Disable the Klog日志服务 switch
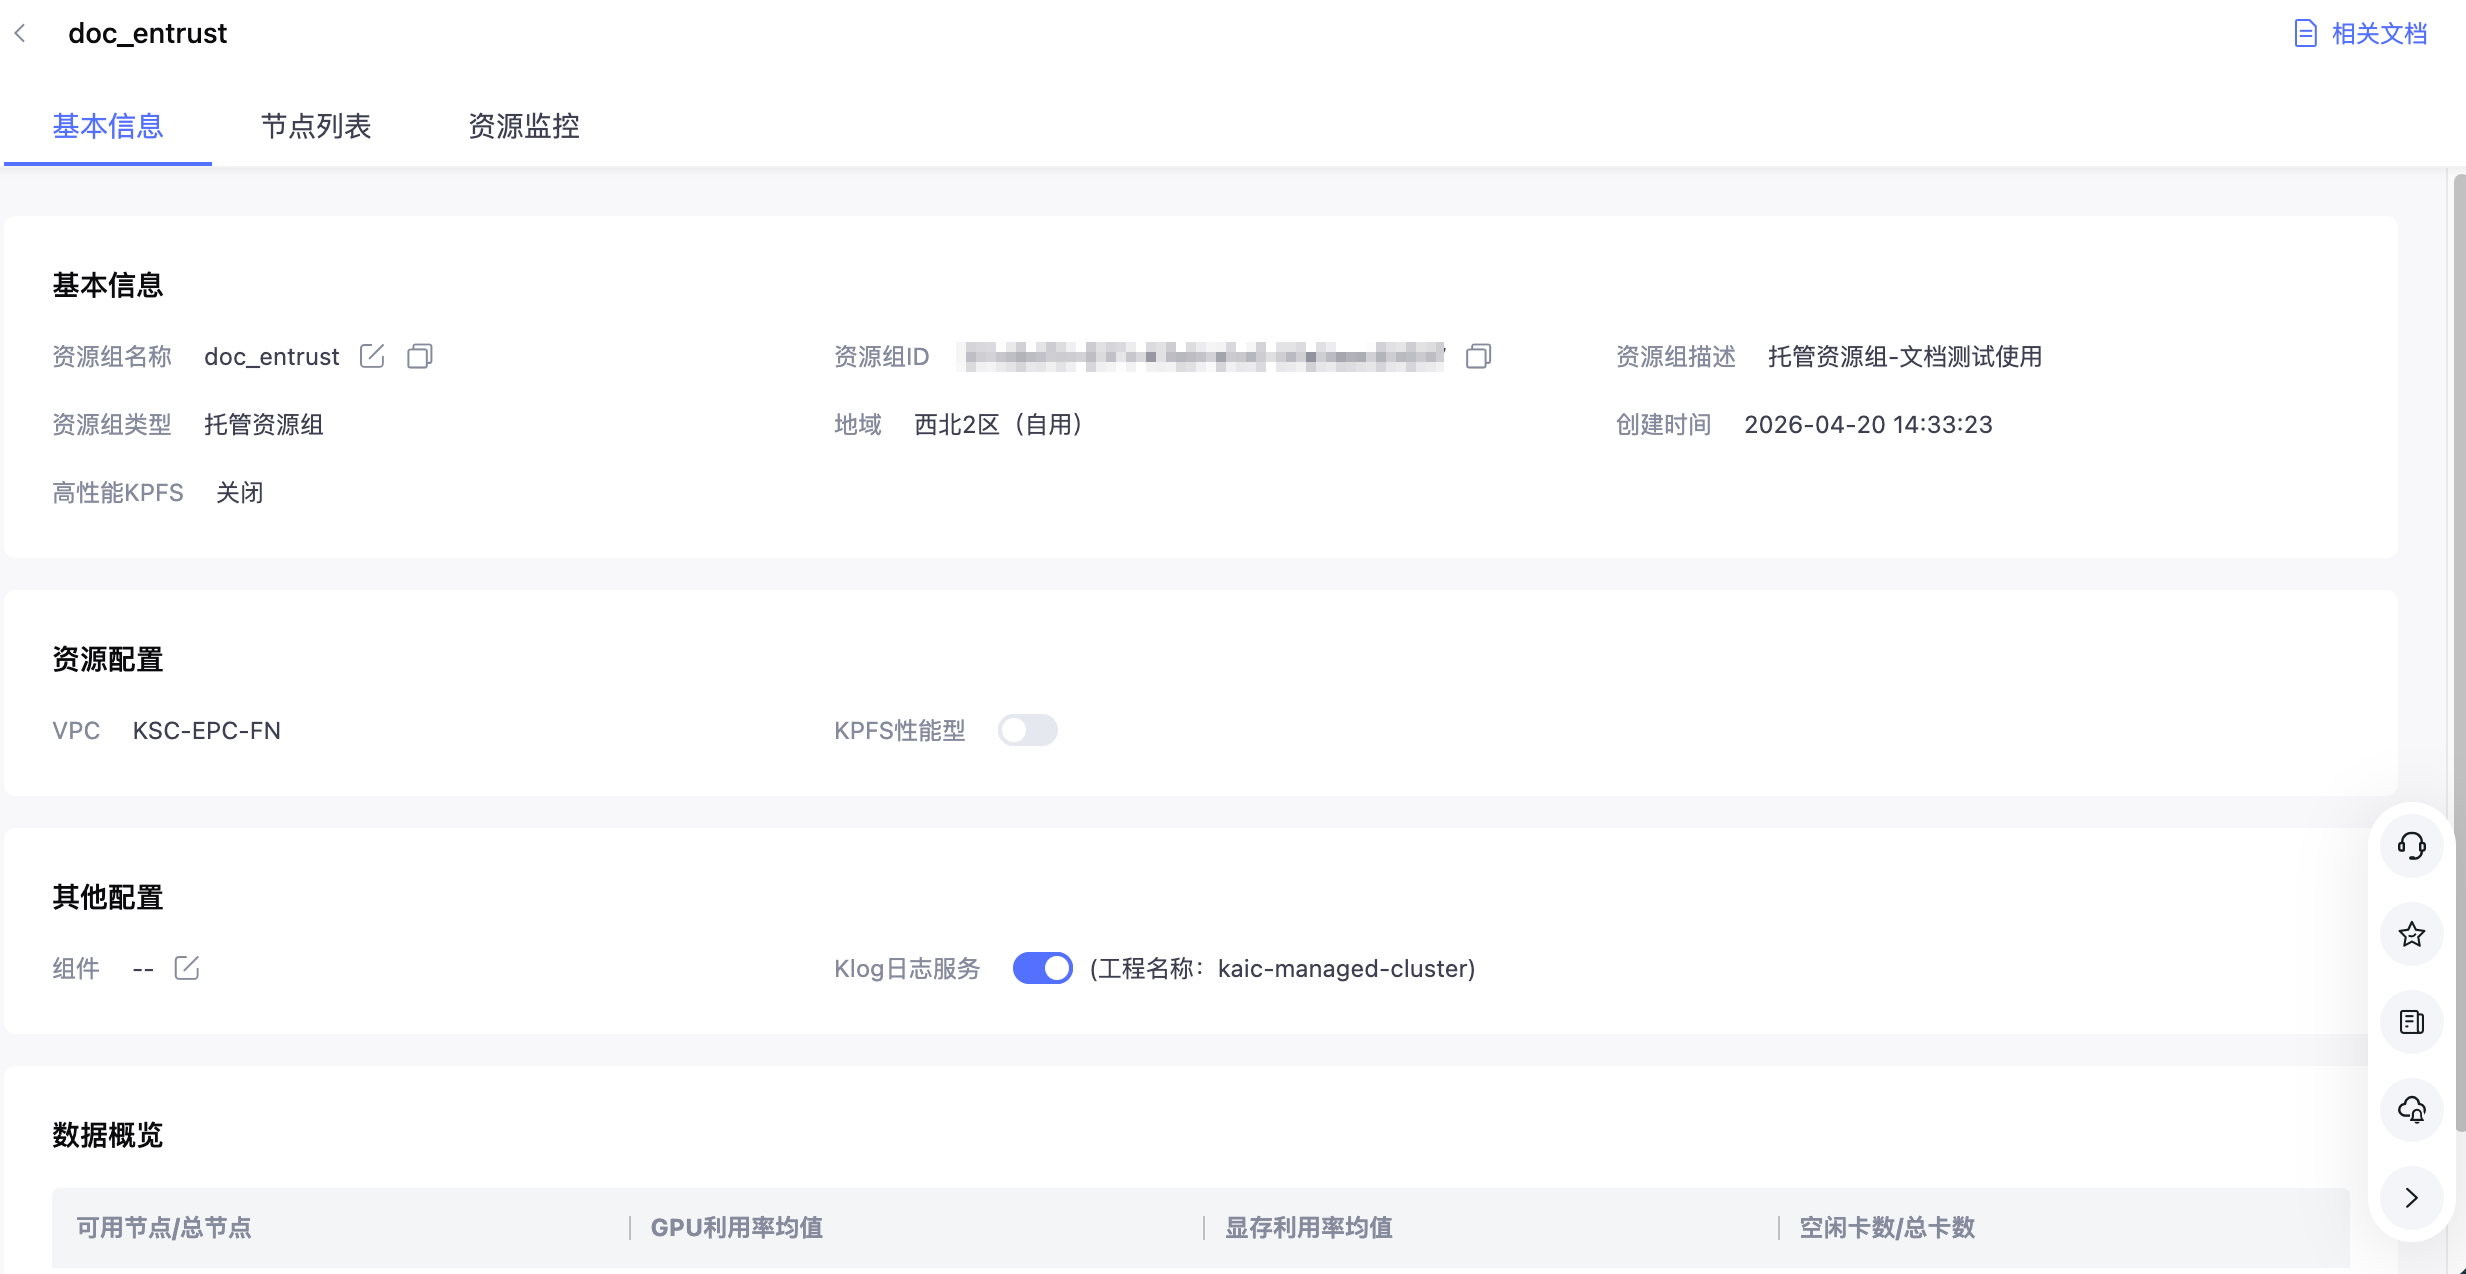The width and height of the screenshot is (2466, 1274). [x=1042, y=968]
